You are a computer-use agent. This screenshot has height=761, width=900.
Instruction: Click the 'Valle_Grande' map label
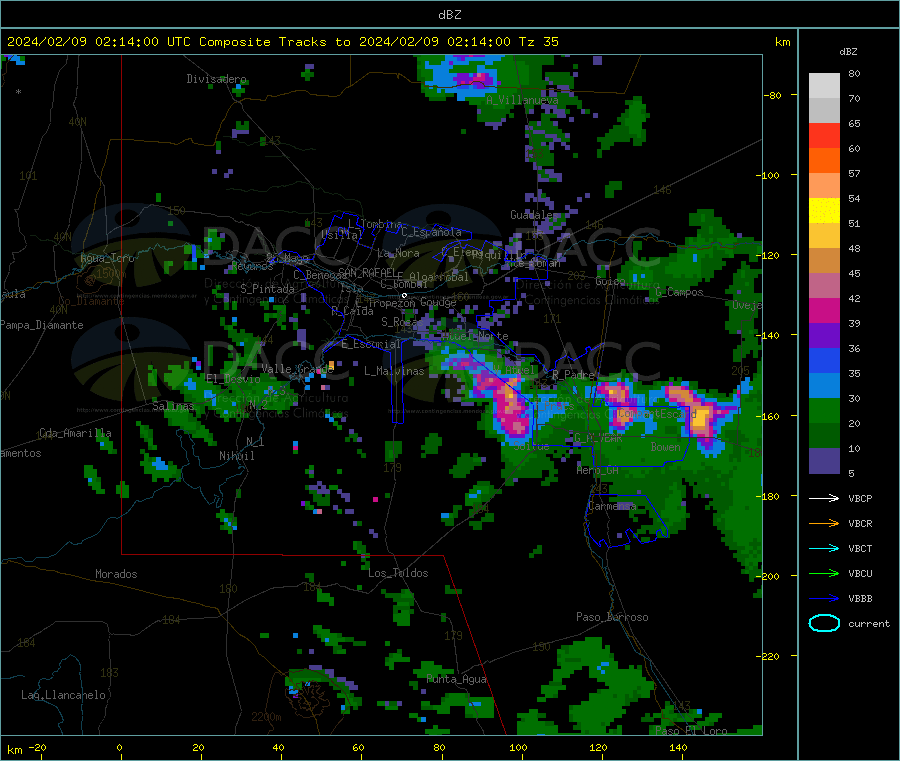point(297,368)
